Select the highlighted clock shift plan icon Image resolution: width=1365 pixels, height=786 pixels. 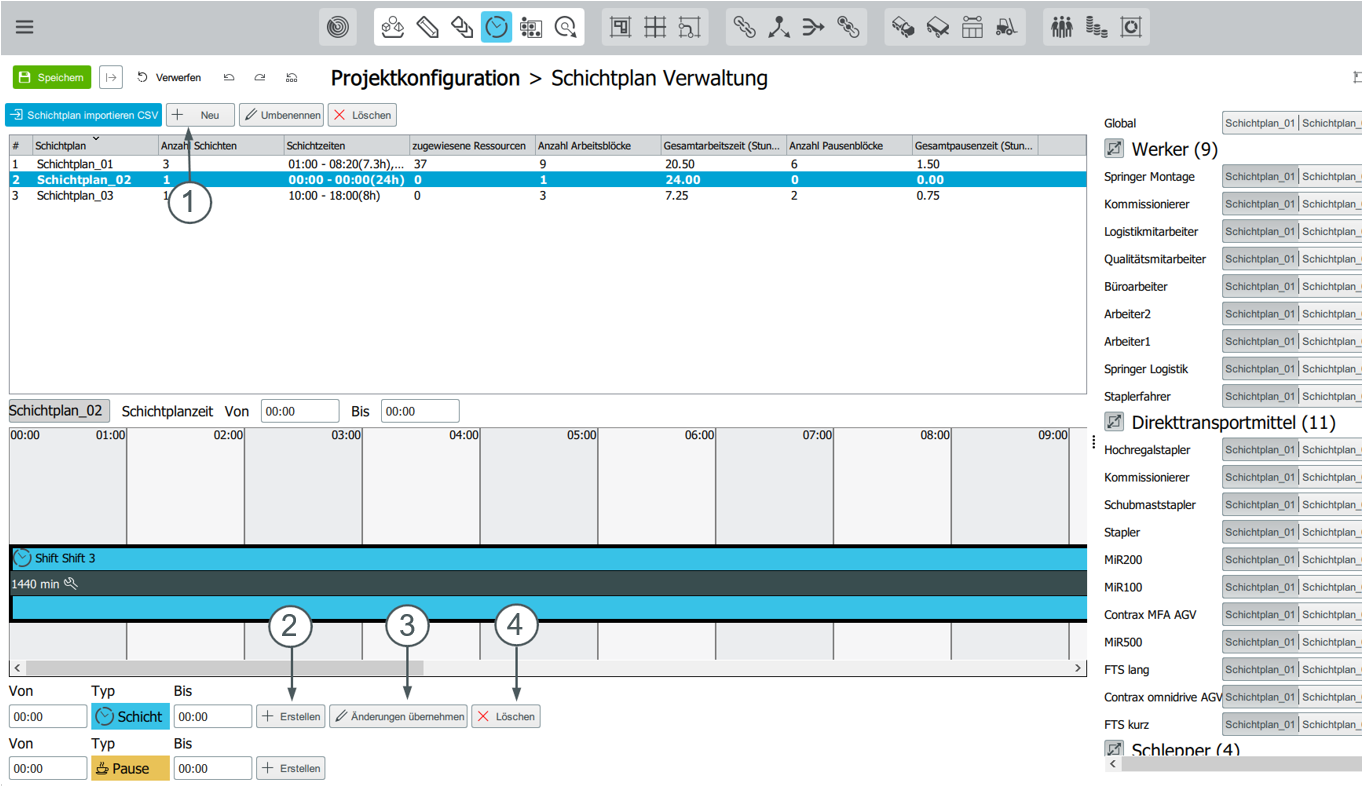(x=496, y=27)
